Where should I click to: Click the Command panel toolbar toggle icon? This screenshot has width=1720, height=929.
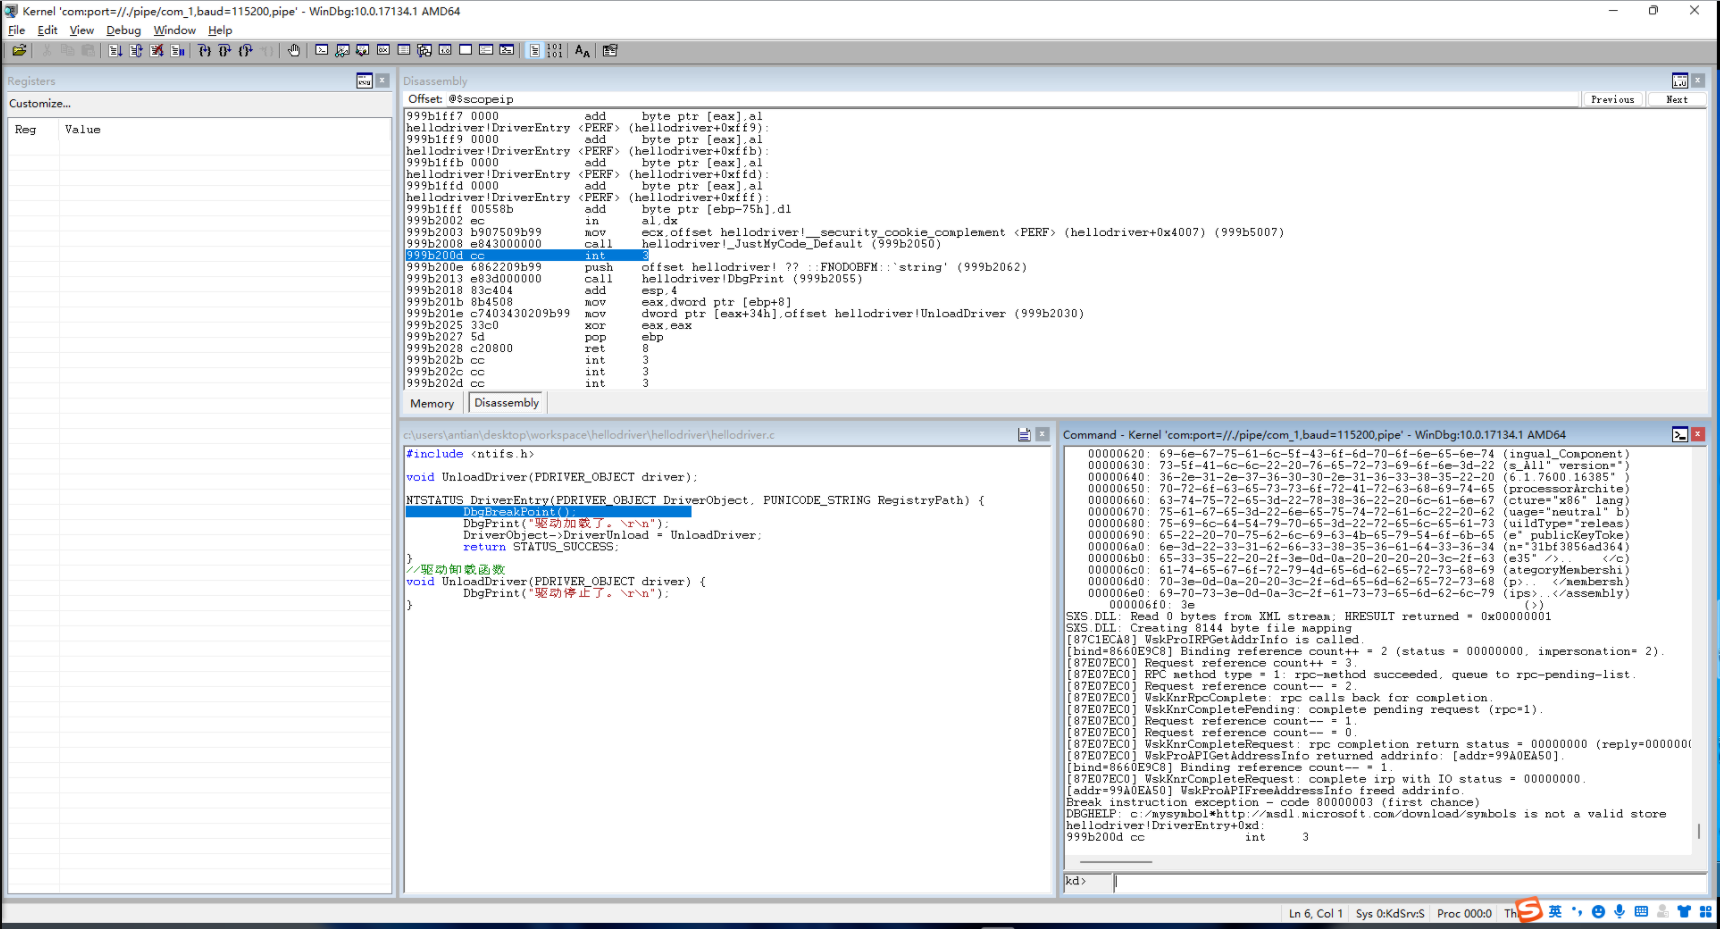click(1680, 435)
